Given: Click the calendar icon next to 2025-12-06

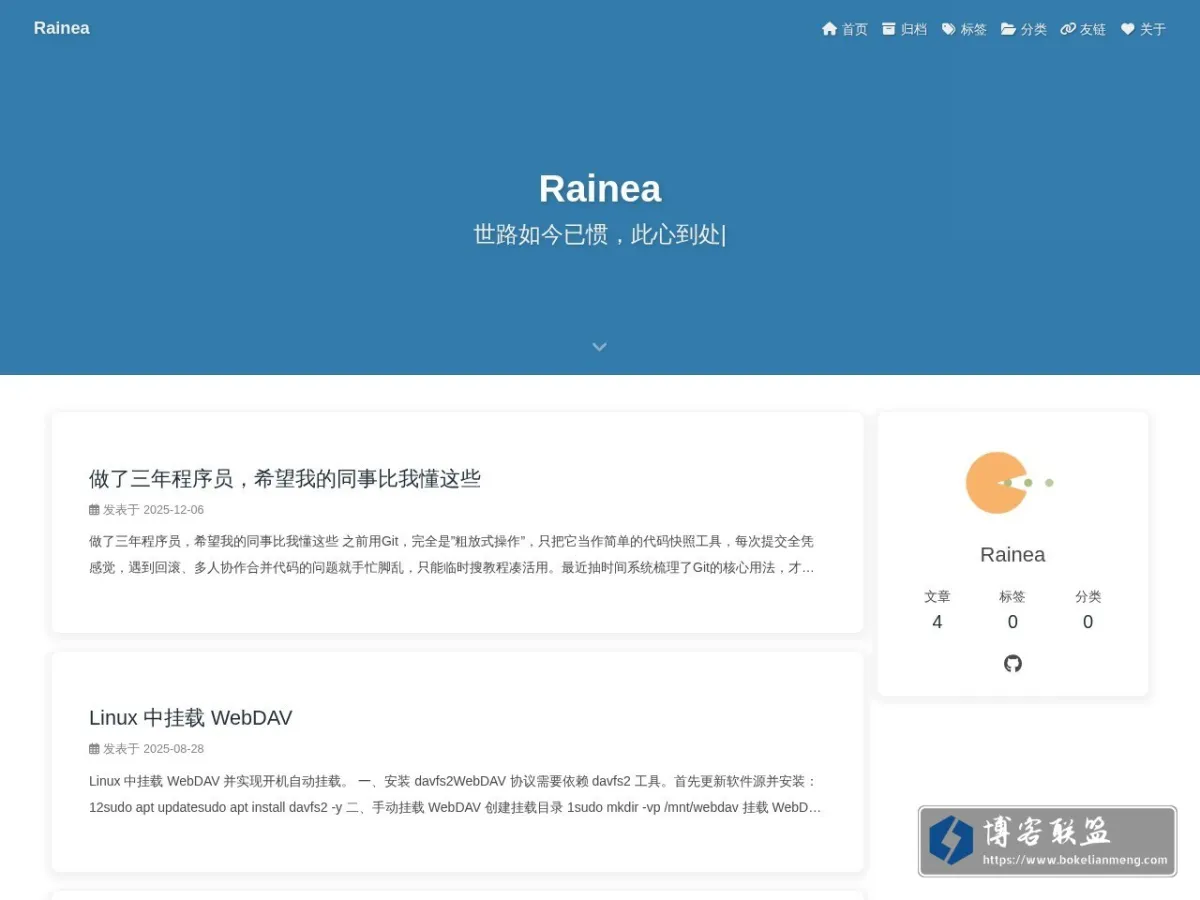Looking at the screenshot, I should pos(94,510).
